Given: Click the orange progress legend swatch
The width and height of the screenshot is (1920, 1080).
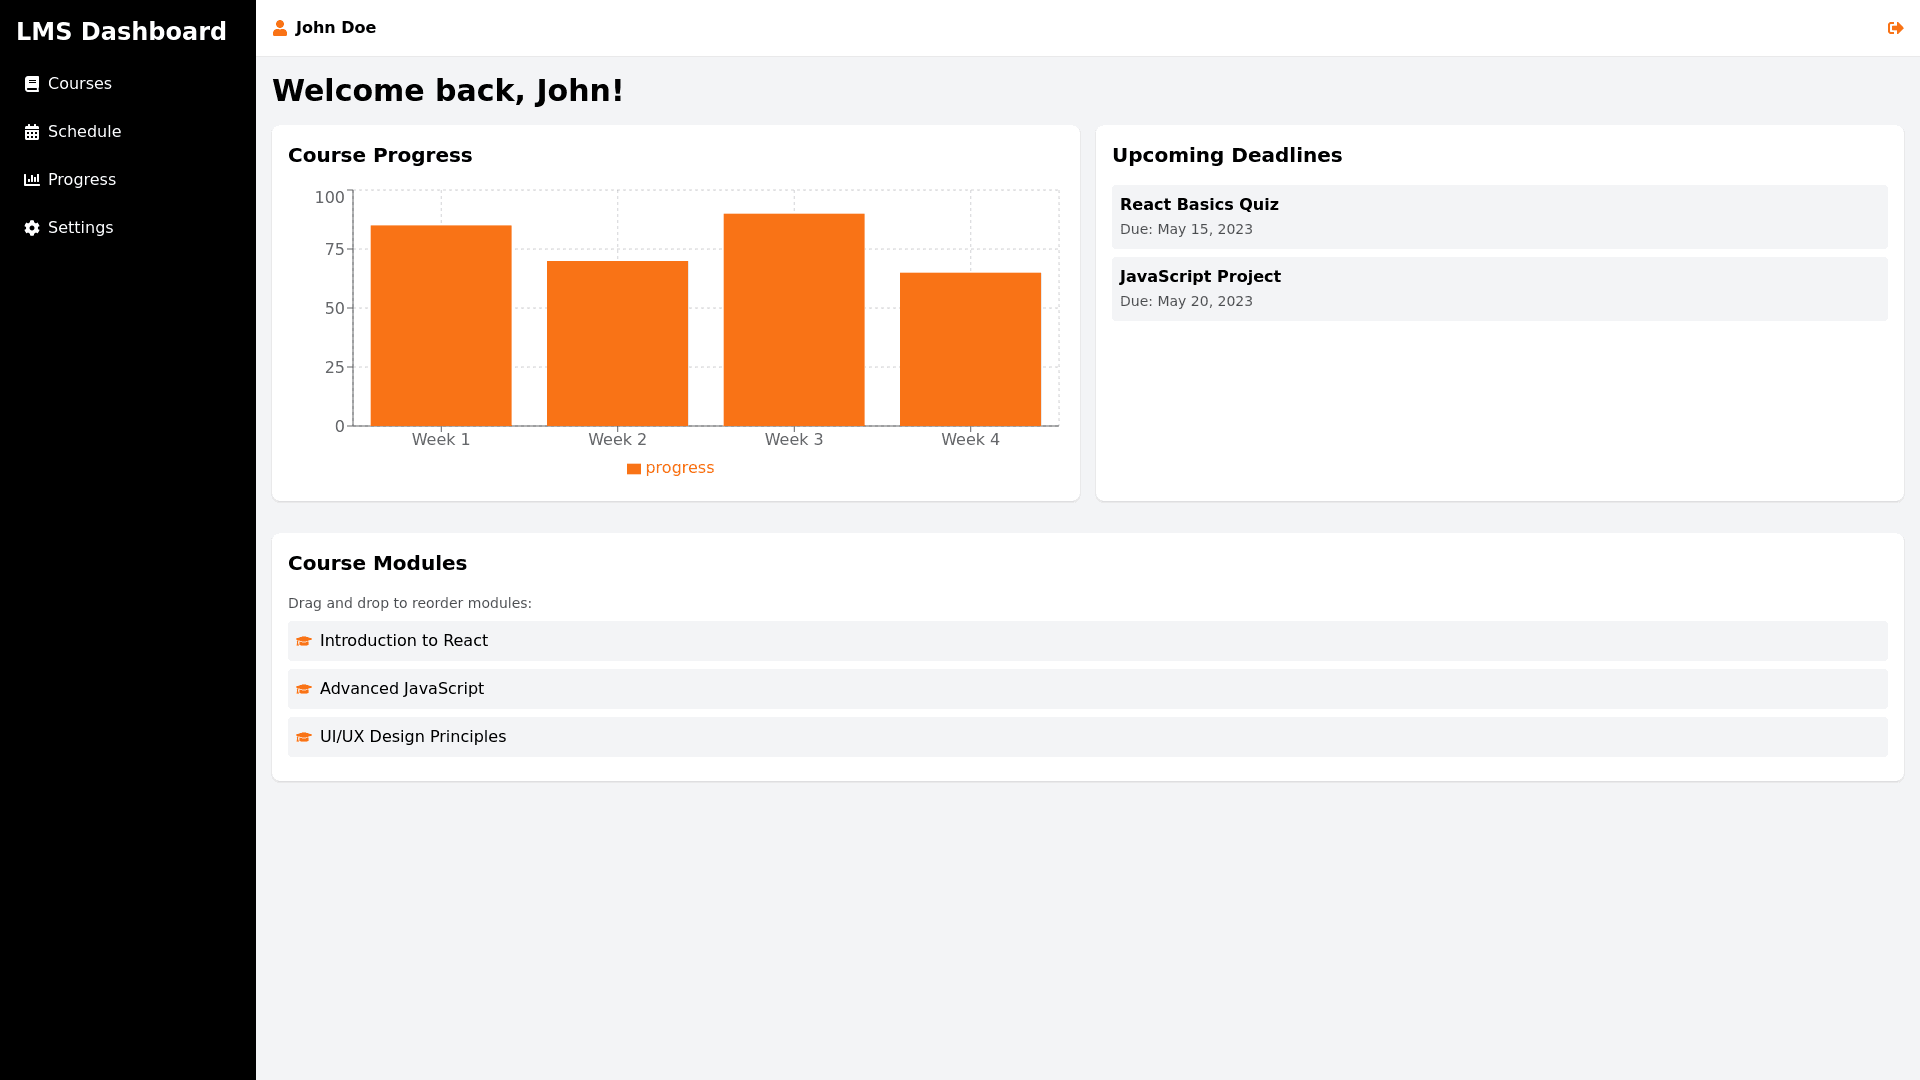Looking at the screenshot, I should tap(634, 469).
